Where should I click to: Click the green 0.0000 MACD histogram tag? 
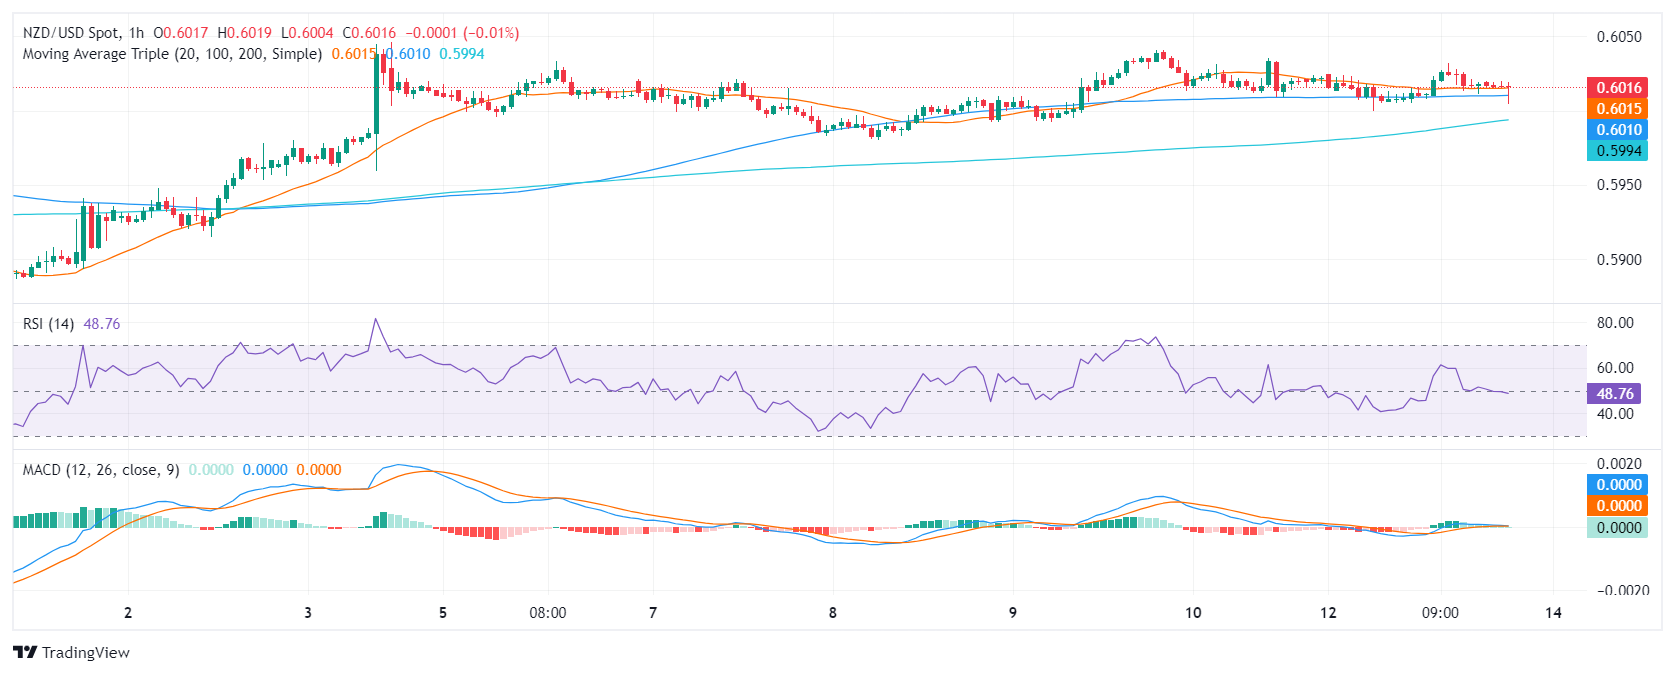[1617, 528]
